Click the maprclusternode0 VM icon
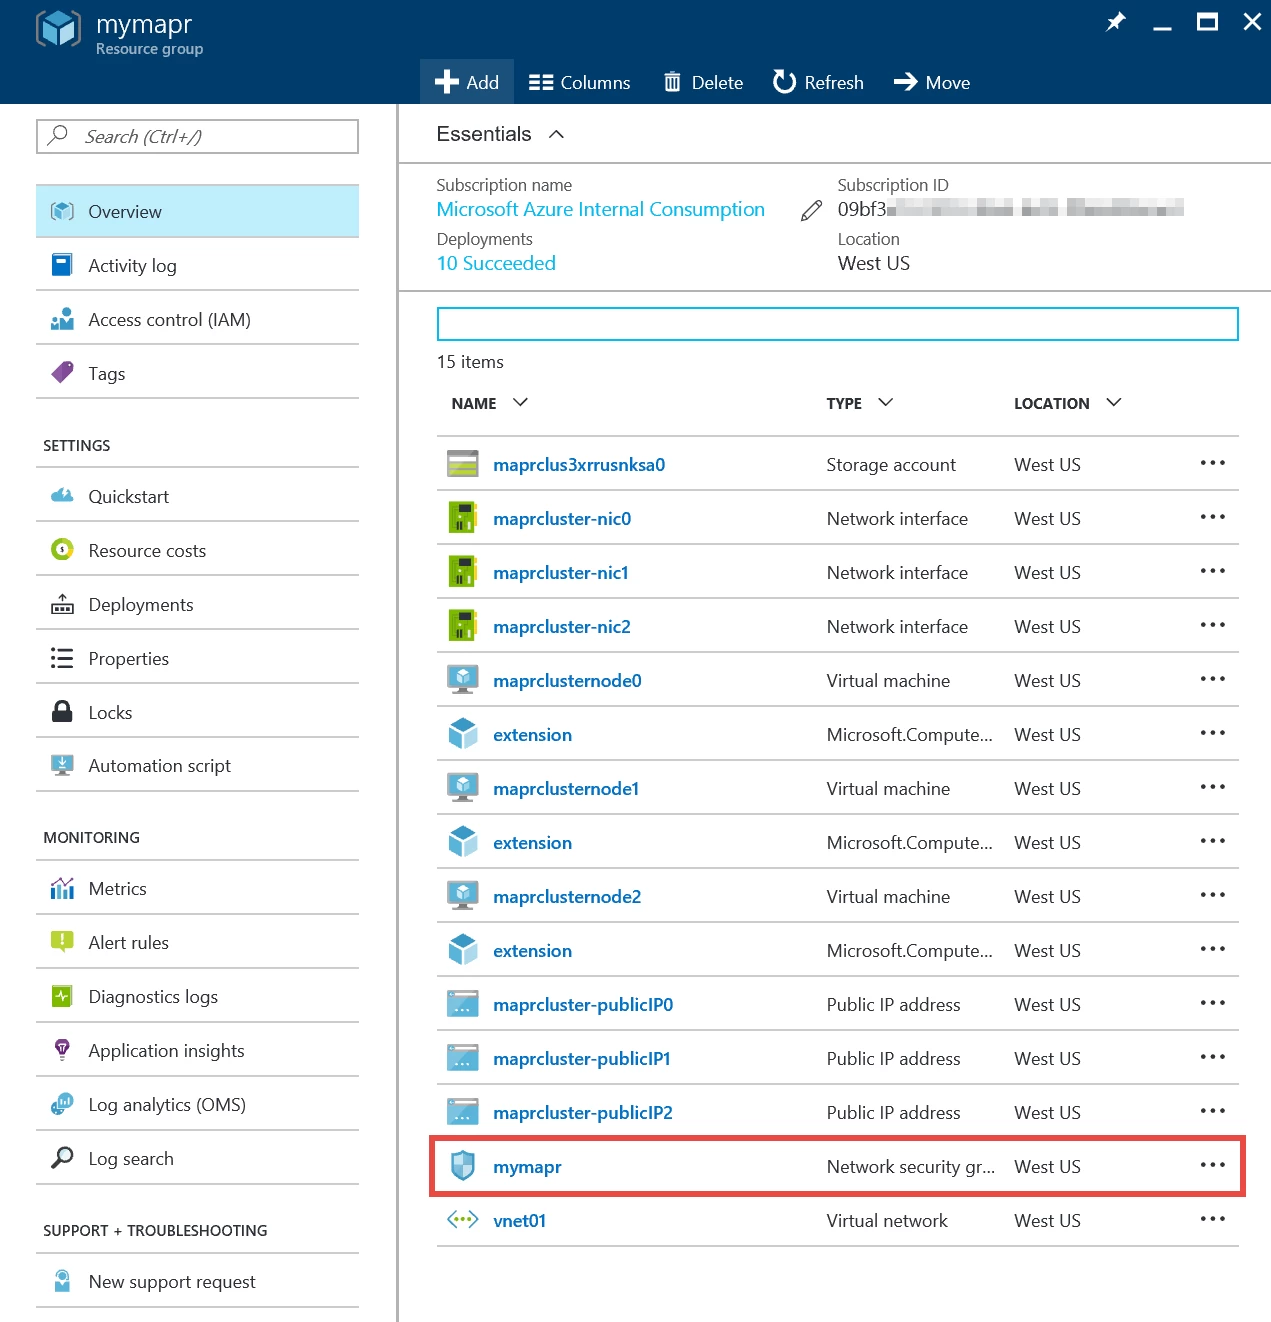The image size is (1271, 1322). click(462, 680)
